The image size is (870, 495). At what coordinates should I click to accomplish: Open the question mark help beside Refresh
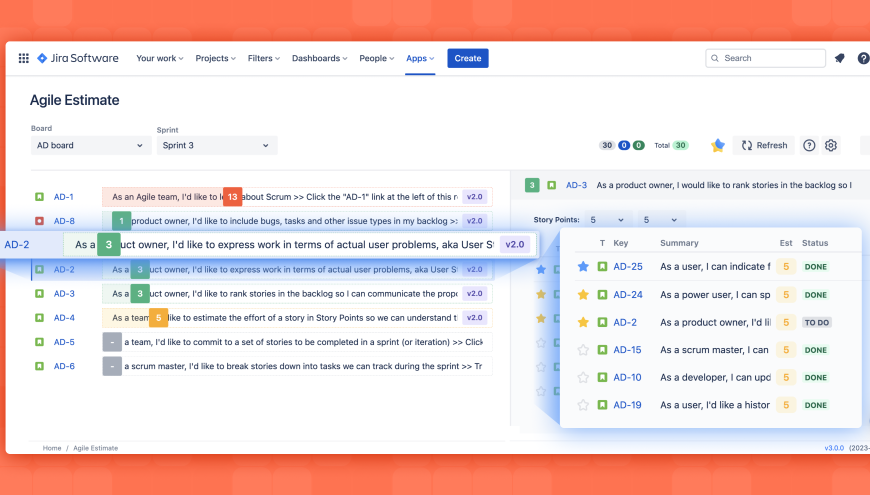[810, 145]
